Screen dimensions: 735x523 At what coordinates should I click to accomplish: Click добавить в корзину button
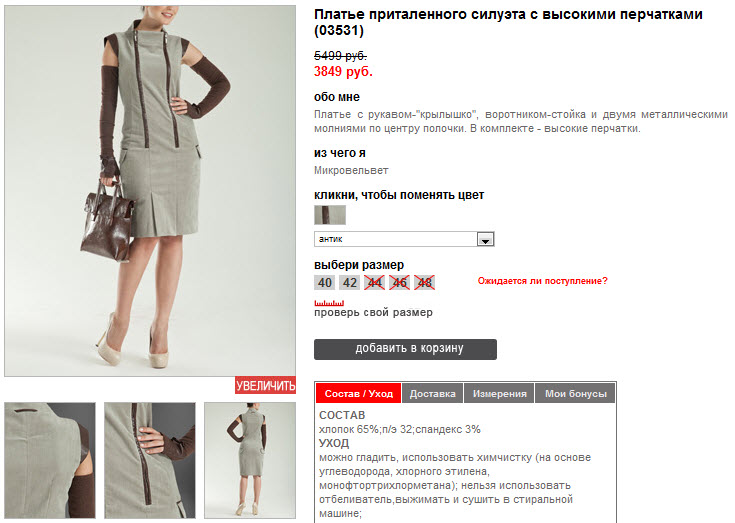click(x=405, y=349)
